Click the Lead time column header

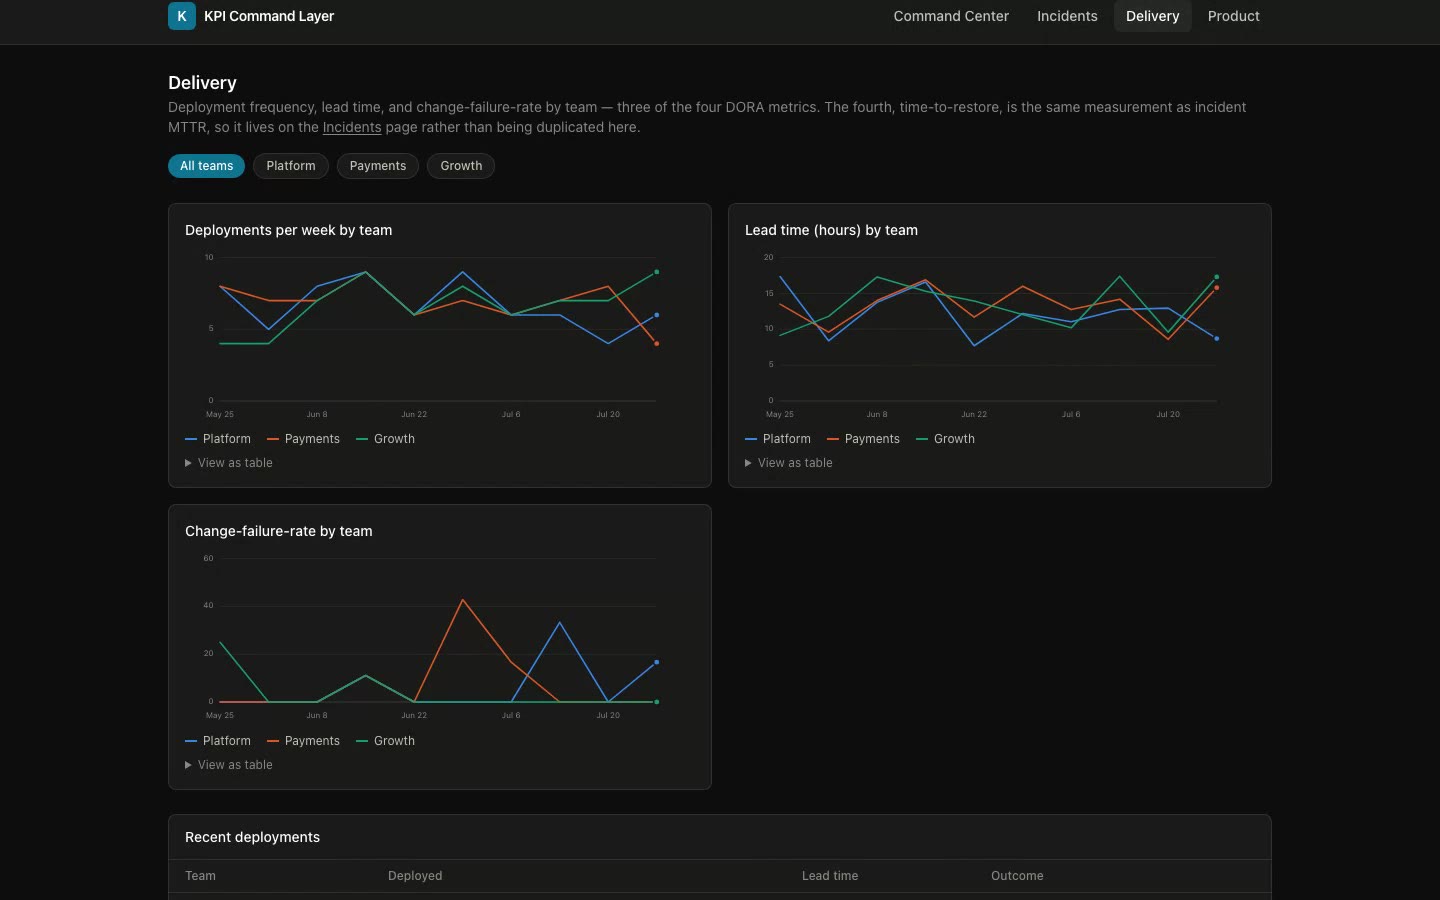point(830,876)
